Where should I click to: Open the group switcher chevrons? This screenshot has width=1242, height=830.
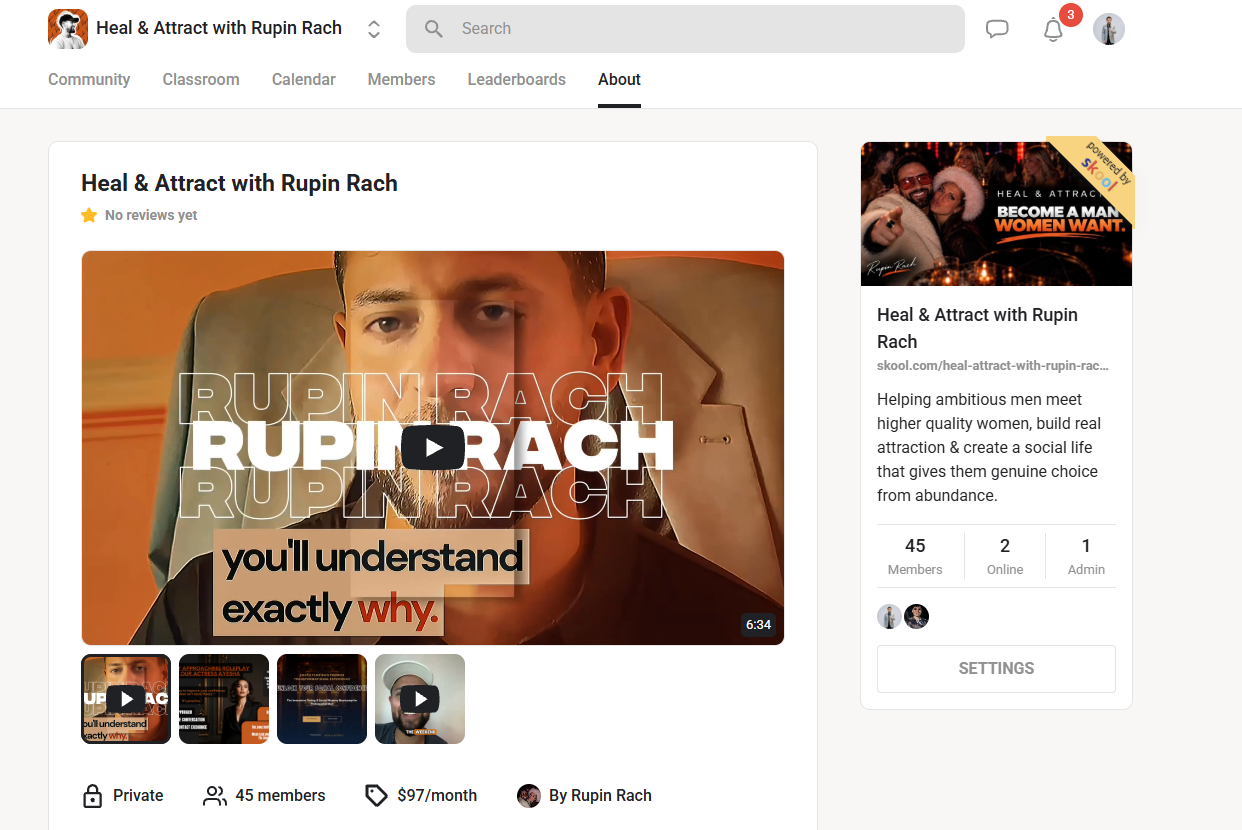(x=374, y=29)
